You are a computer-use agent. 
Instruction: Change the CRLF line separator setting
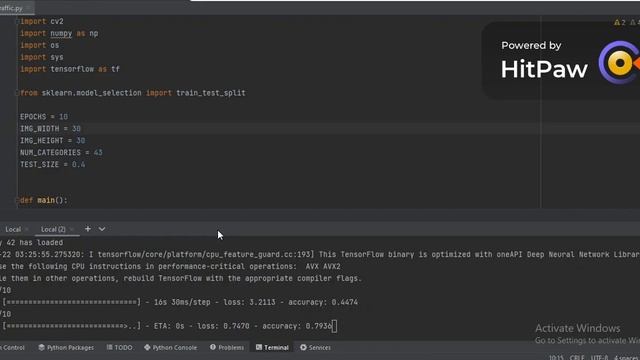577,358
